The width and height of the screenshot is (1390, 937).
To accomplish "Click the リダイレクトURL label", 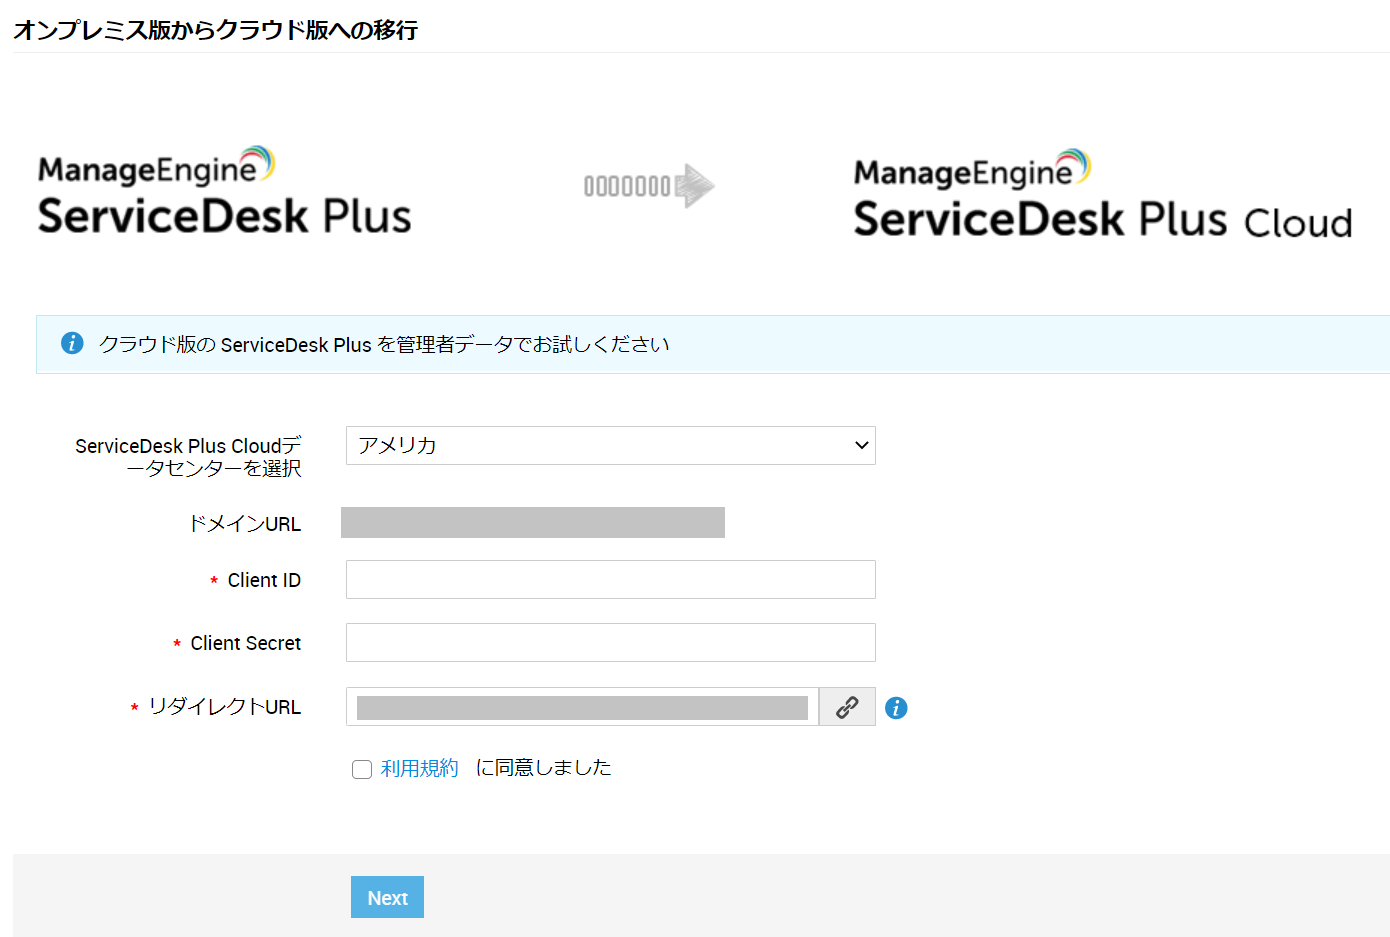I will (224, 707).
